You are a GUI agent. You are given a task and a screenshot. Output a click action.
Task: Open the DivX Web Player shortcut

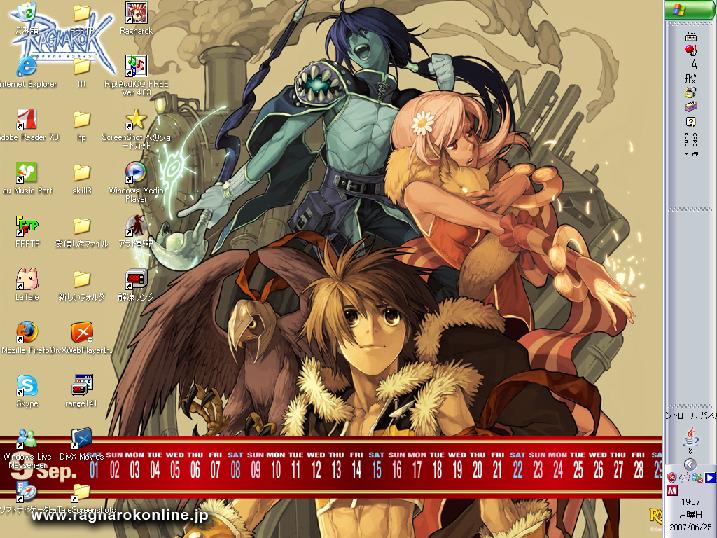click(82, 338)
